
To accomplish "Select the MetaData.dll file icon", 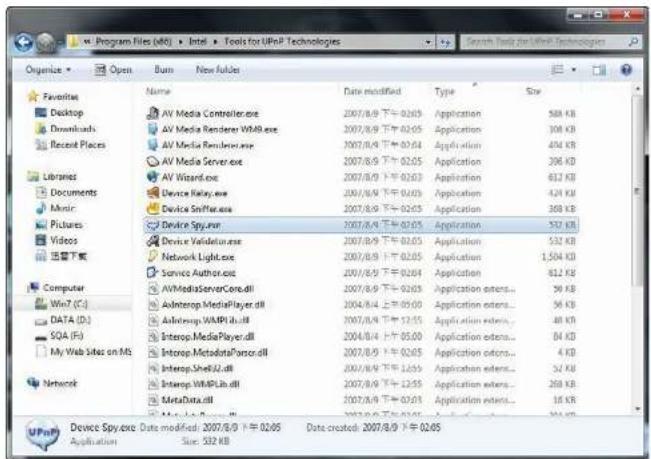I will click(x=154, y=400).
